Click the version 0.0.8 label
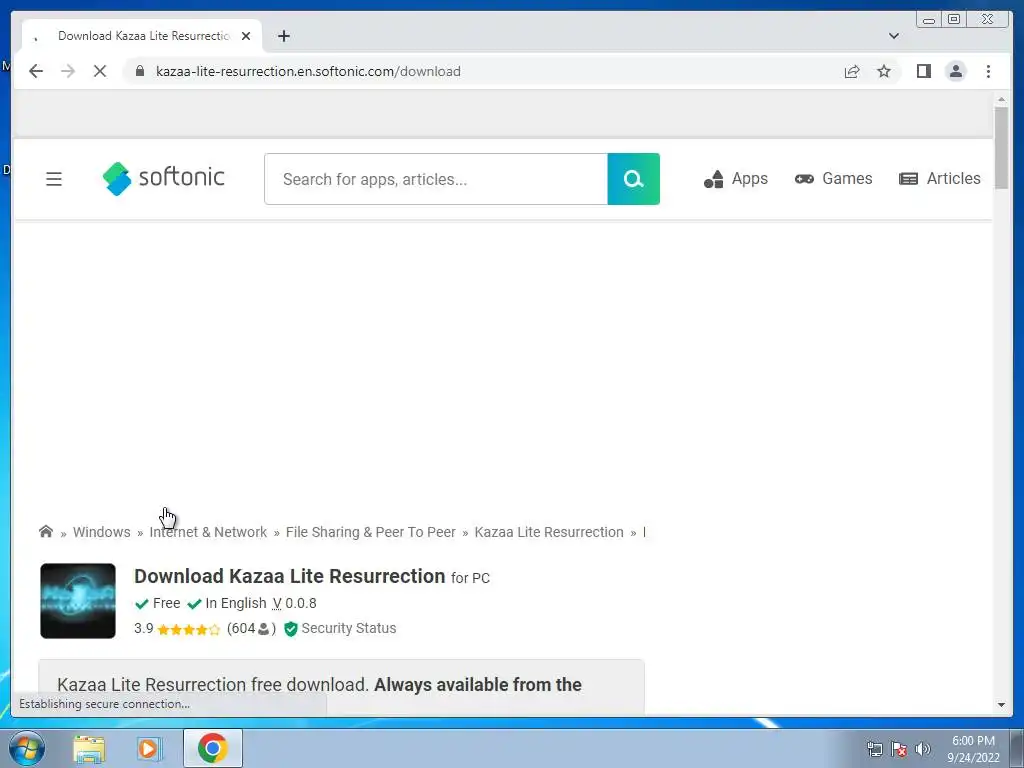 (x=294, y=603)
